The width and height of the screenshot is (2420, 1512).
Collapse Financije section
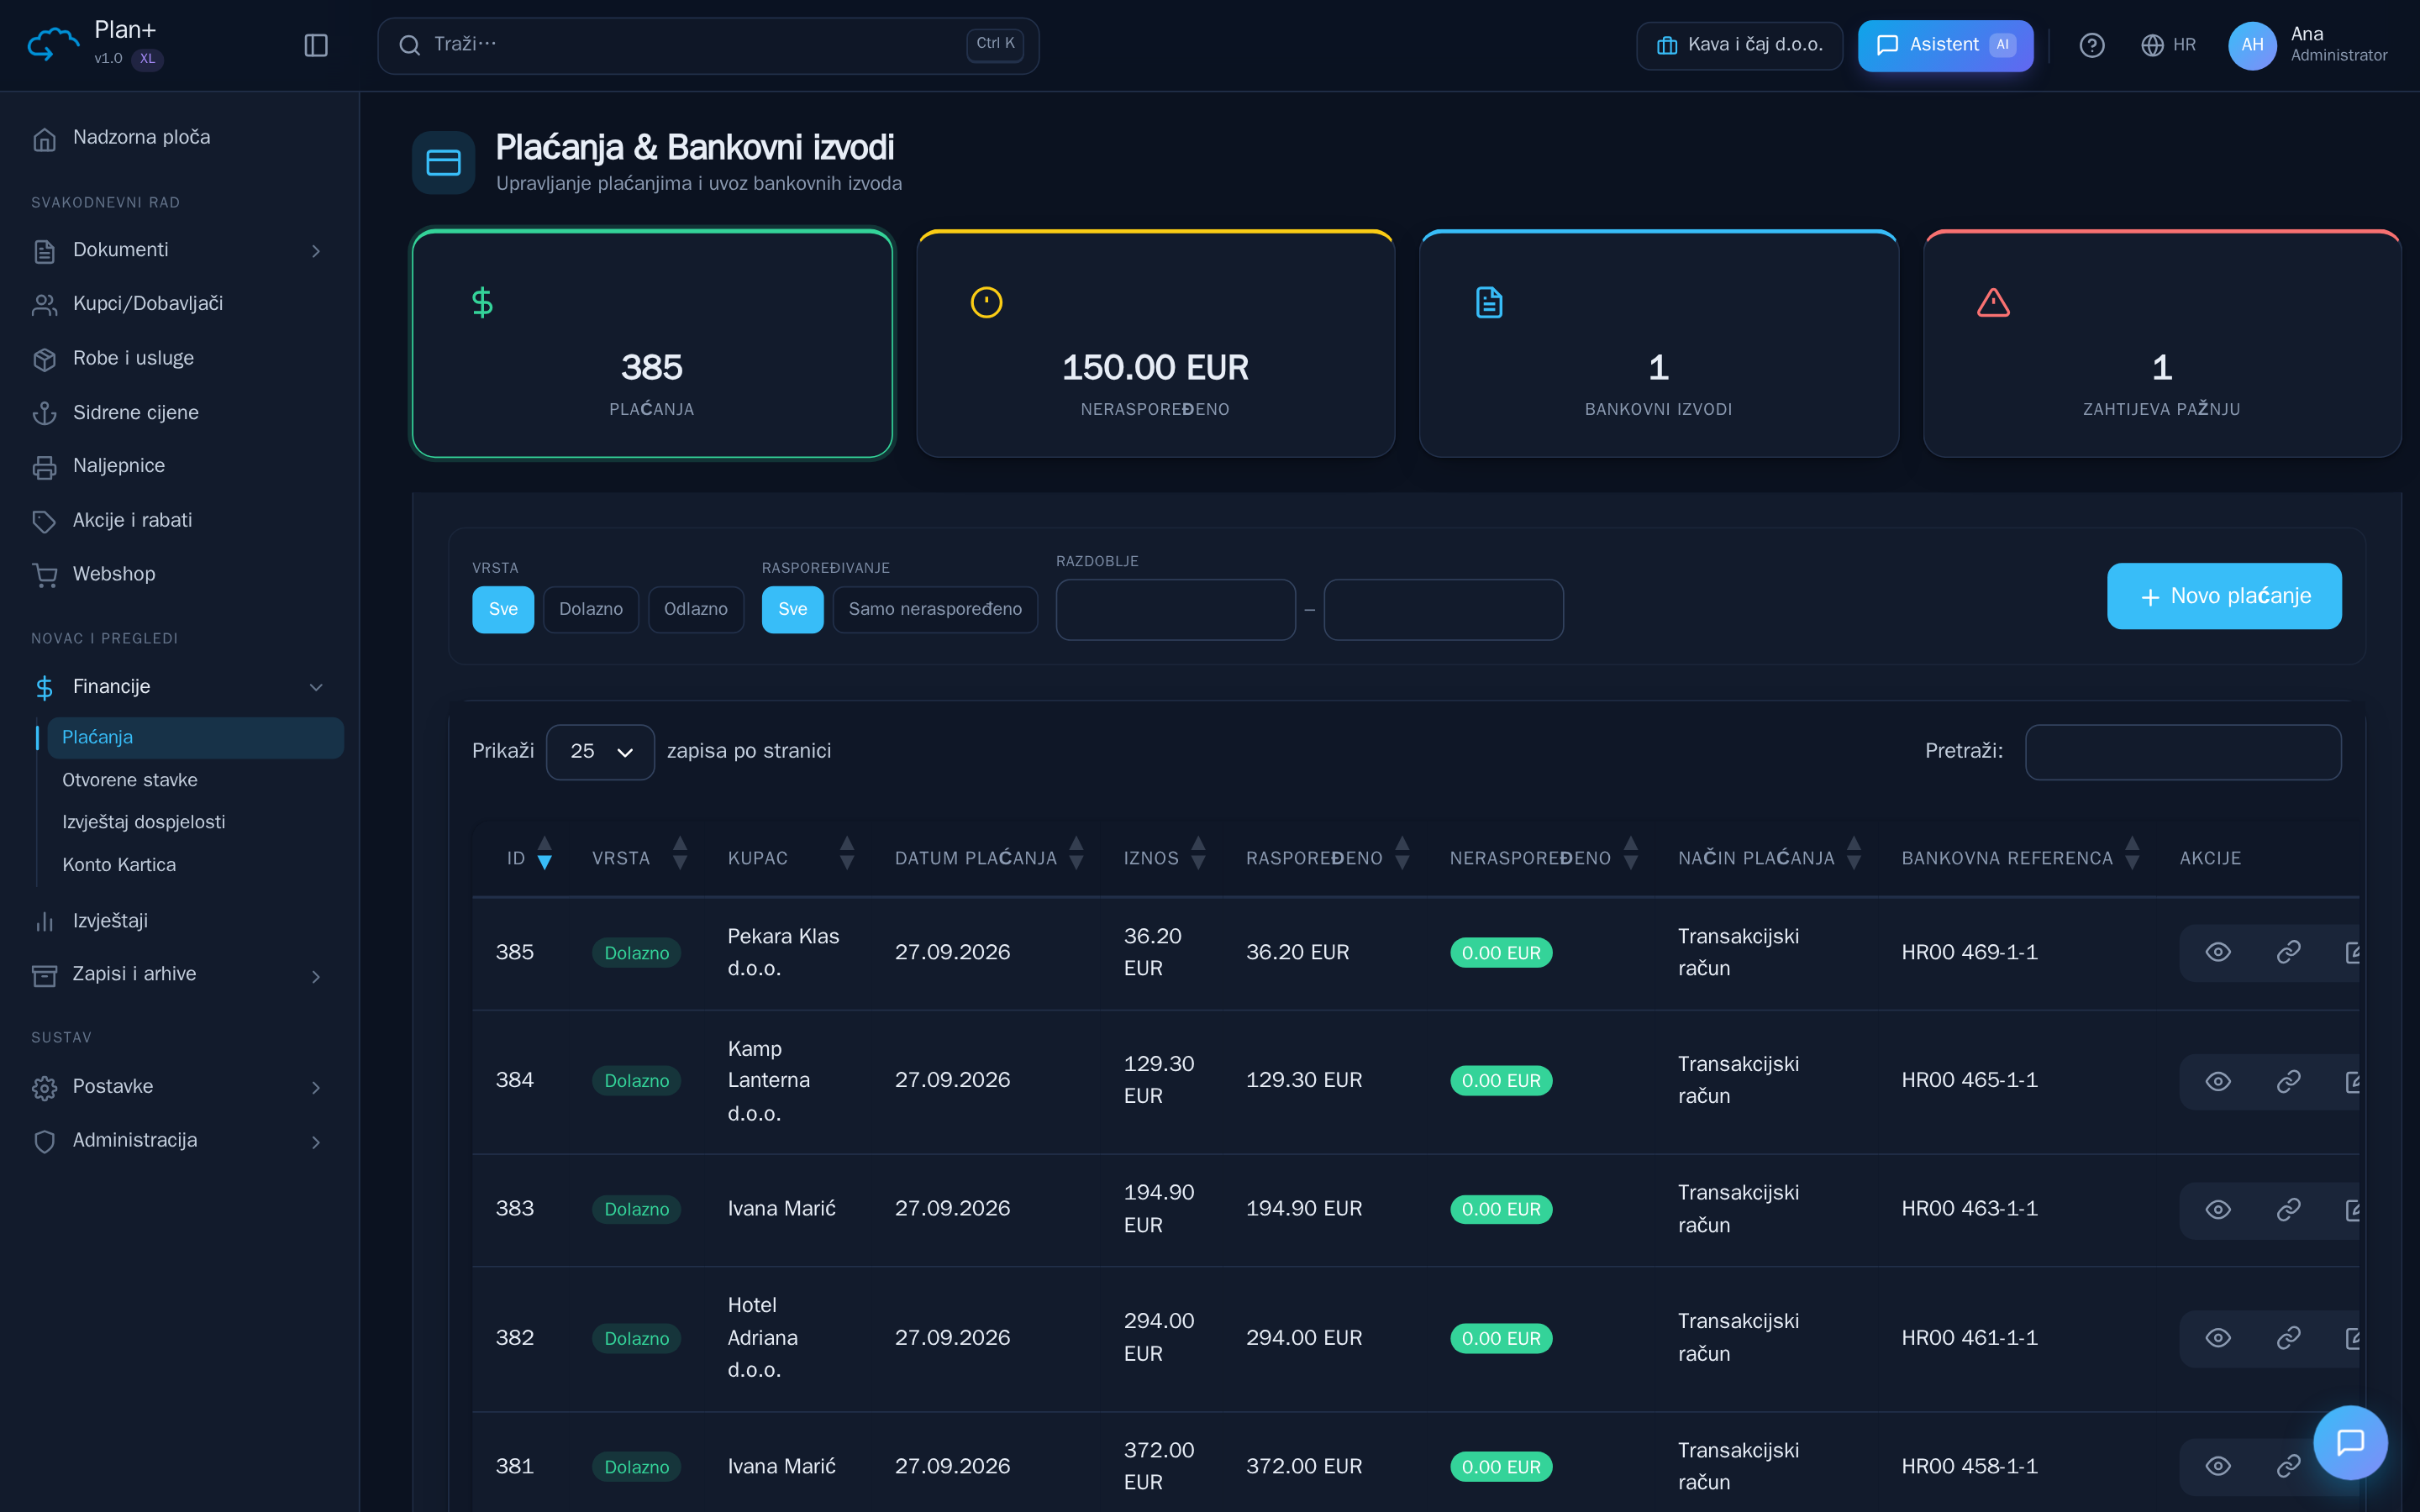[x=180, y=687]
